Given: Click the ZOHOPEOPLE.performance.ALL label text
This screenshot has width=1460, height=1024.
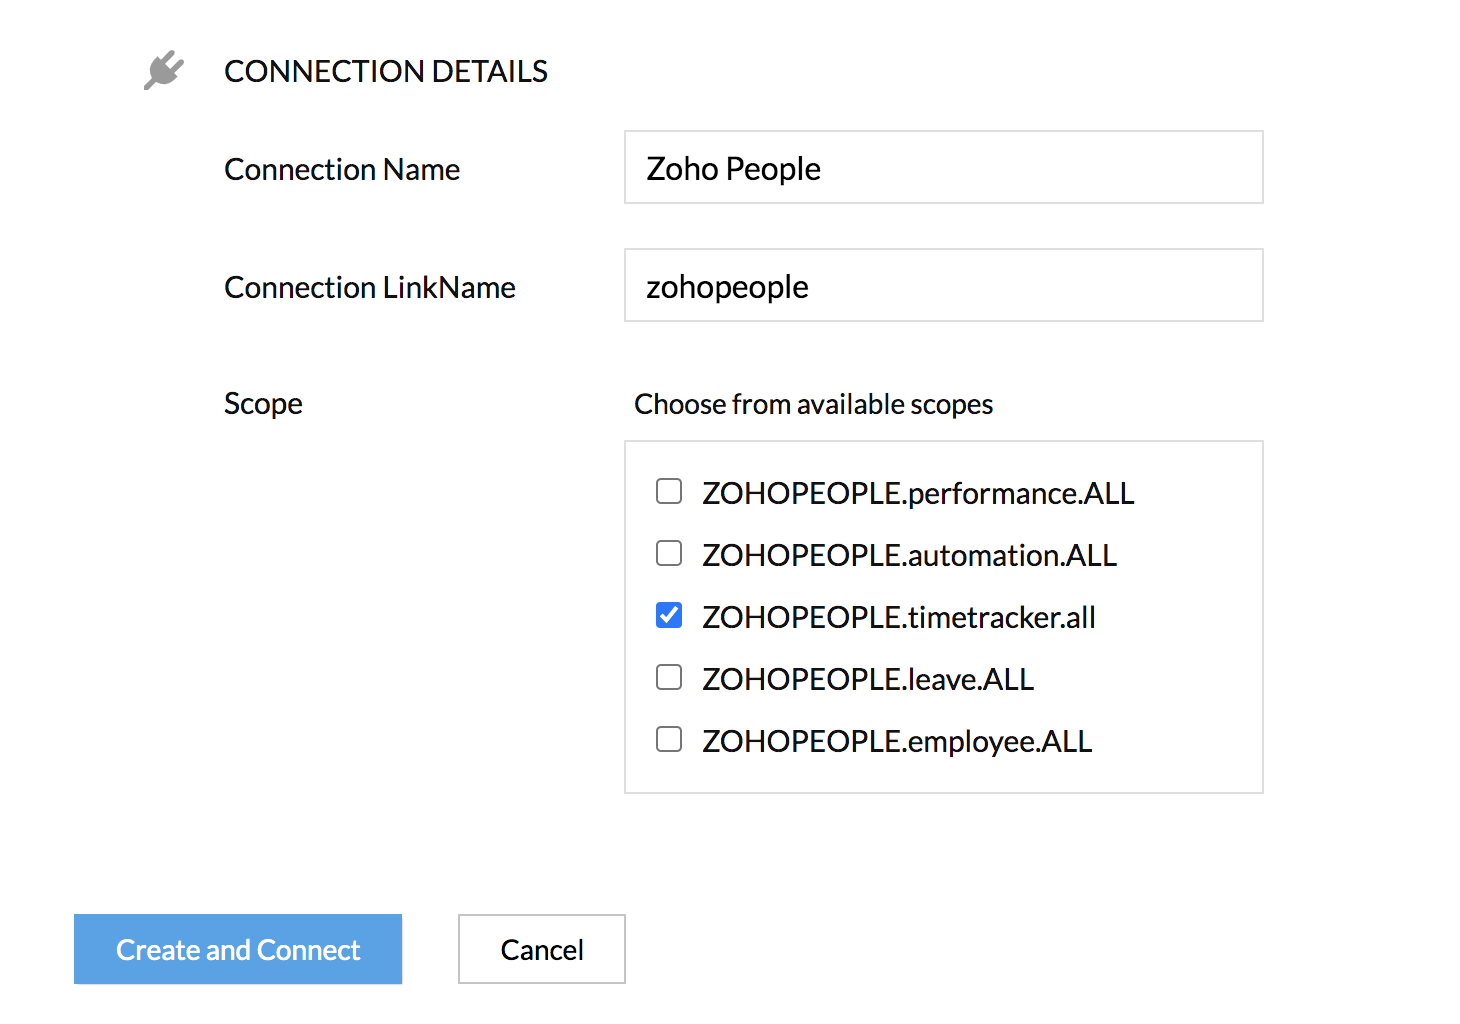Looking at the screenshot, I should pos(918,493).
